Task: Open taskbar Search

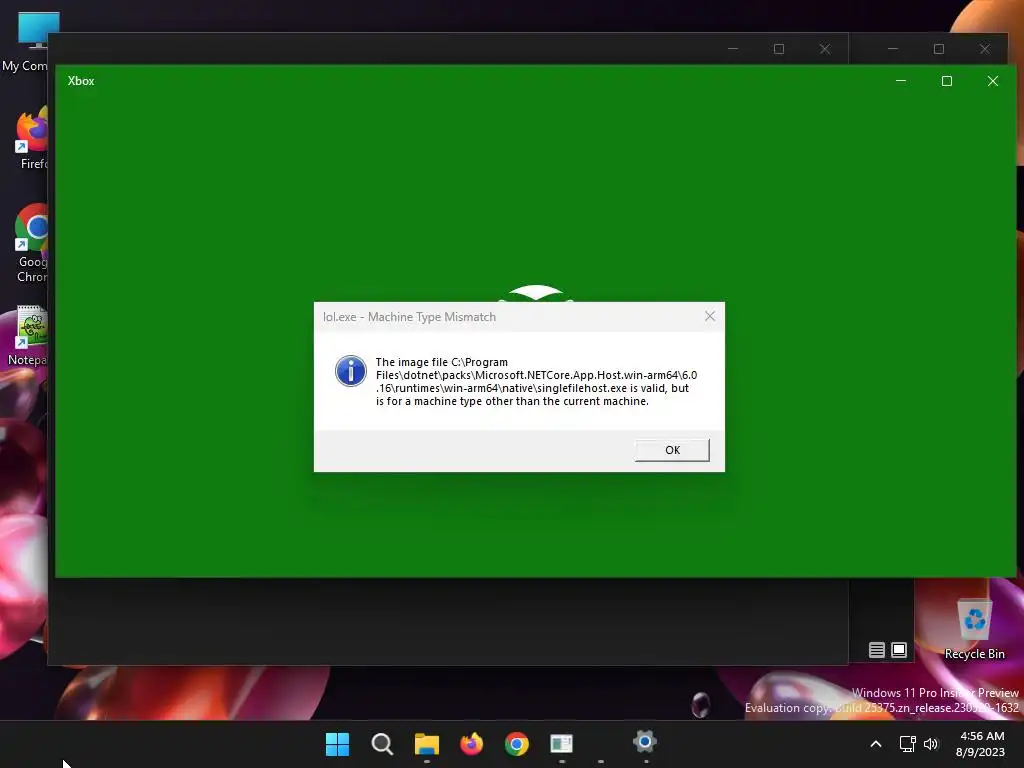Action: [x=382, y=744]
